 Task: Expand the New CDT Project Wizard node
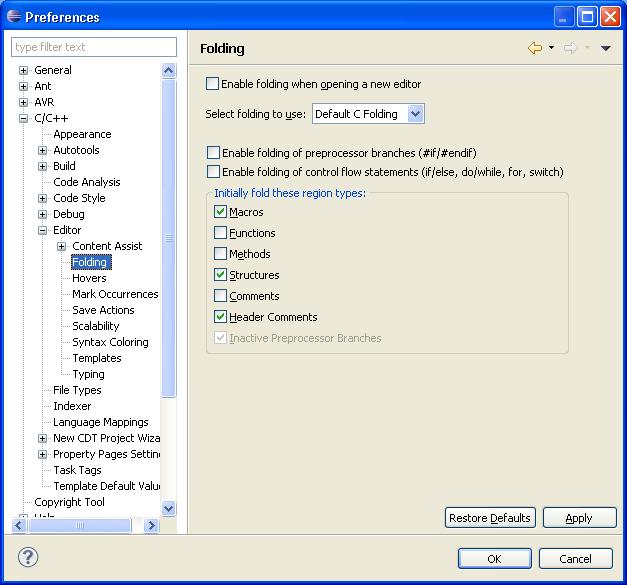click(x=42, y=438)
